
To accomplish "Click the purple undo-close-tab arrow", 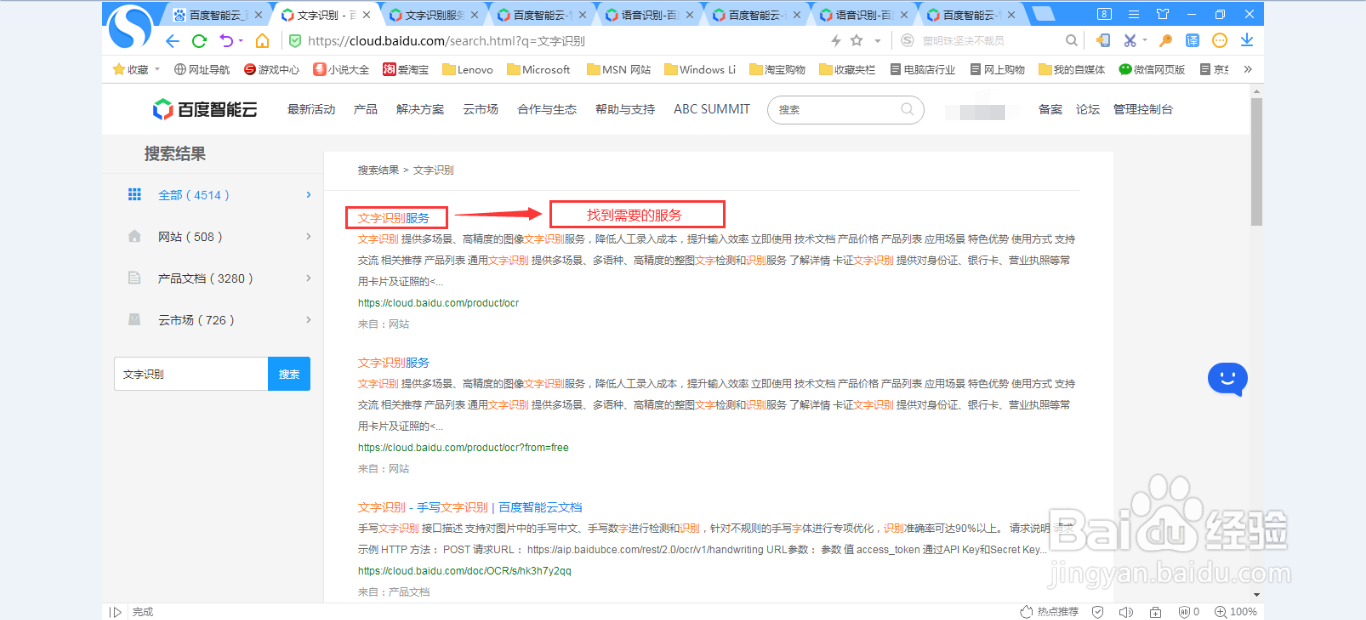I will point(226,41).
